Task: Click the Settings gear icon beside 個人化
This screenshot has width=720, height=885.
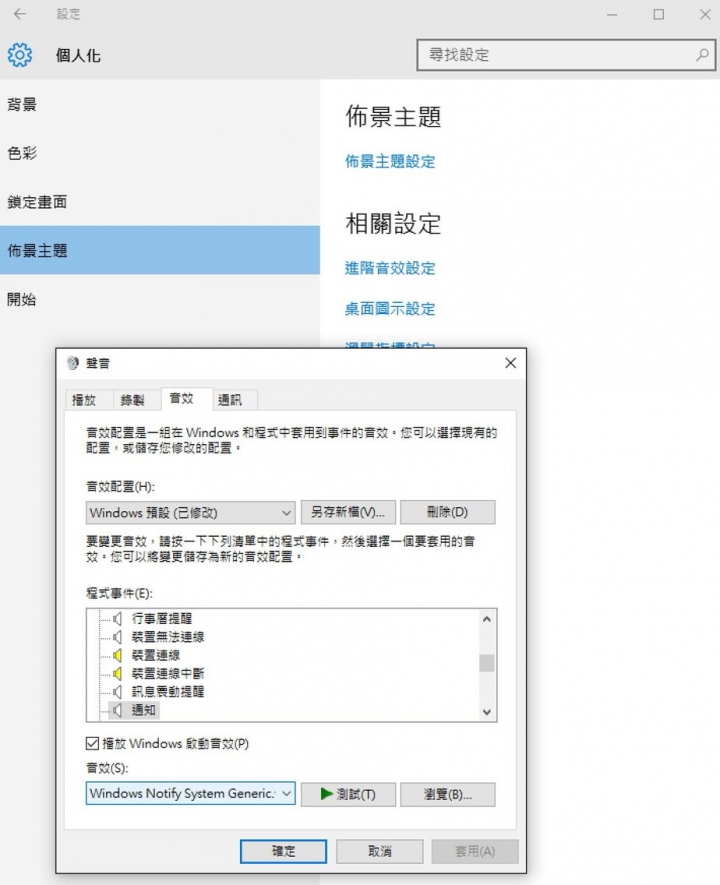Action: [20, 55]
